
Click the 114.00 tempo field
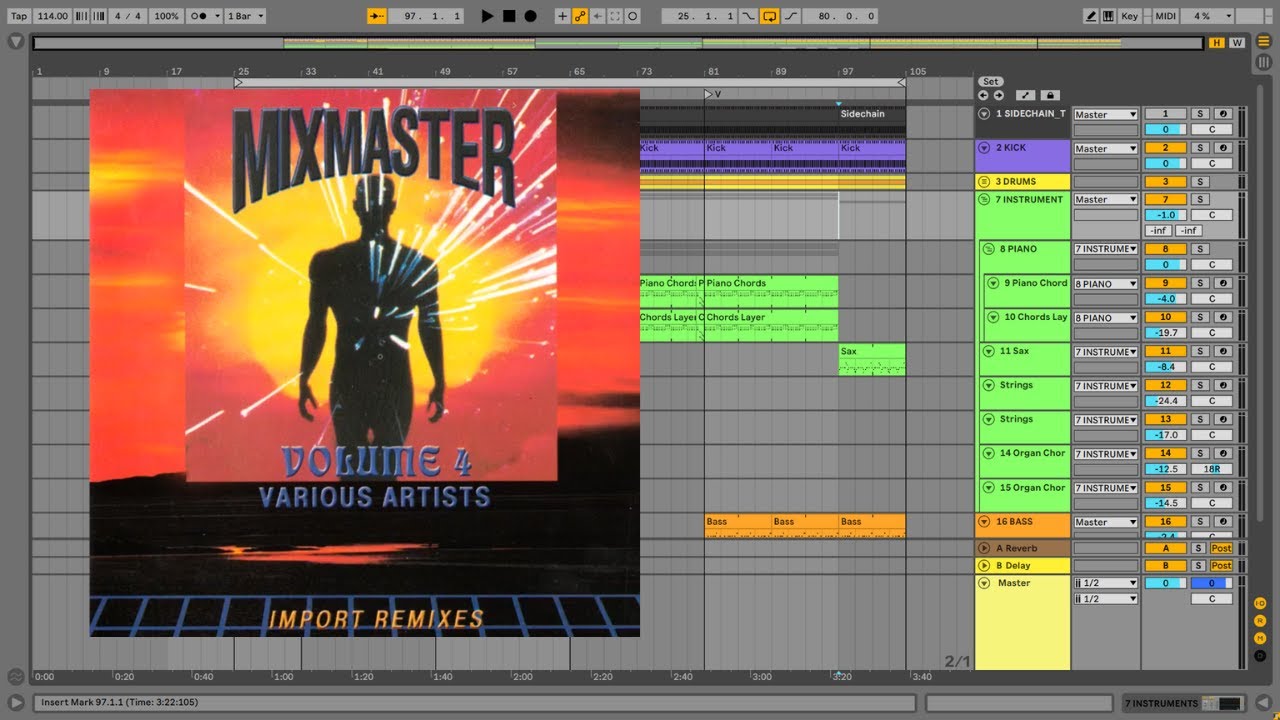pyautogui.click(x=53, y=16)
